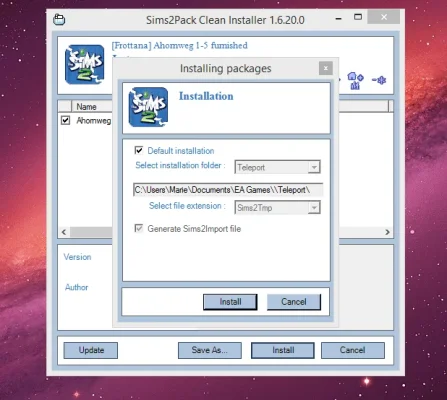The image size is (447, 400).
Task: Click the snowflake icon in main header
Action: (x=379, y=80)
